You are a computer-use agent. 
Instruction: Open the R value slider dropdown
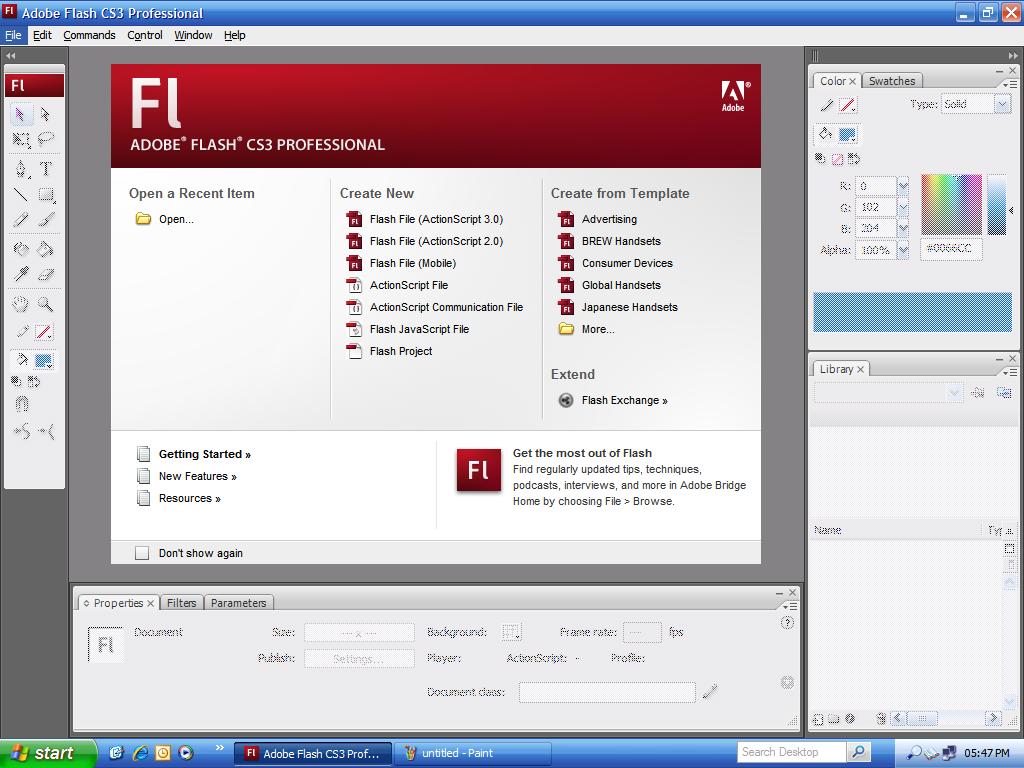pyautogui.click(x=903, y=186)
